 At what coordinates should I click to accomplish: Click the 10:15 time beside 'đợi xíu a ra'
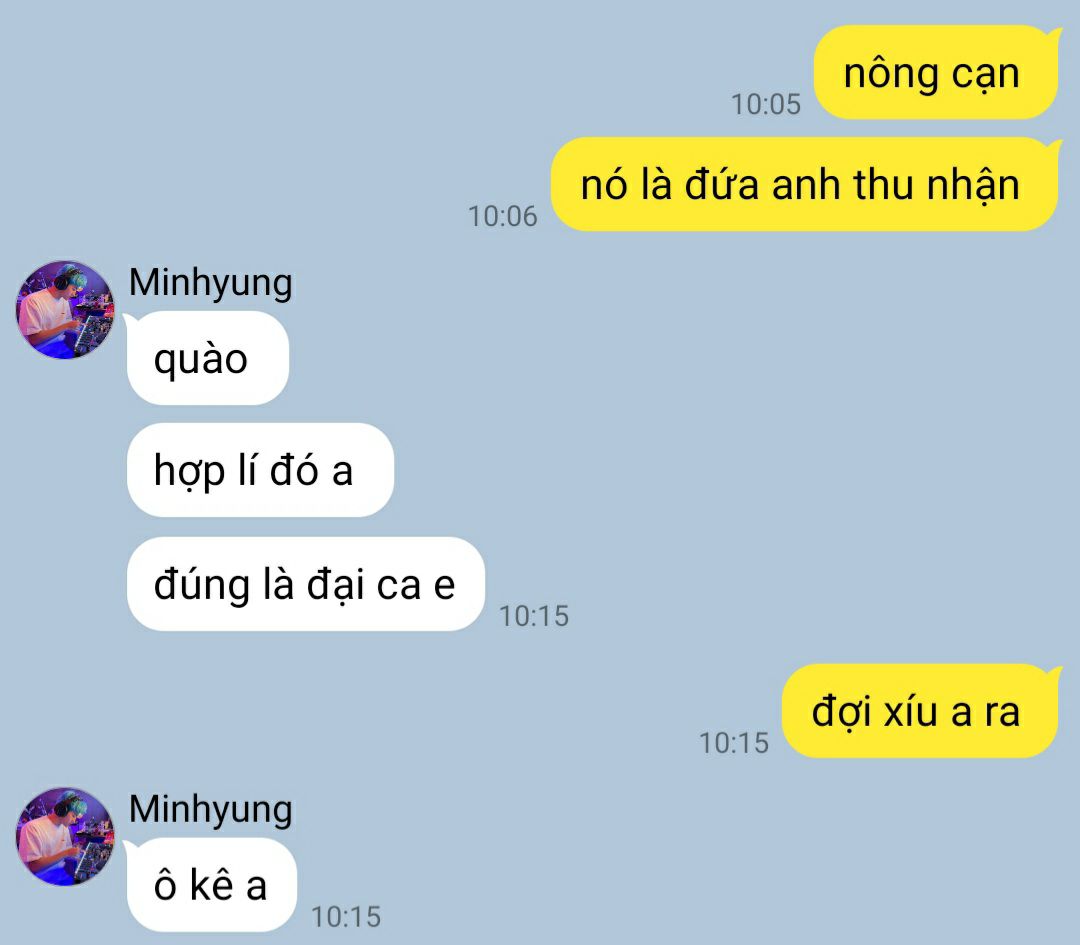734,743
